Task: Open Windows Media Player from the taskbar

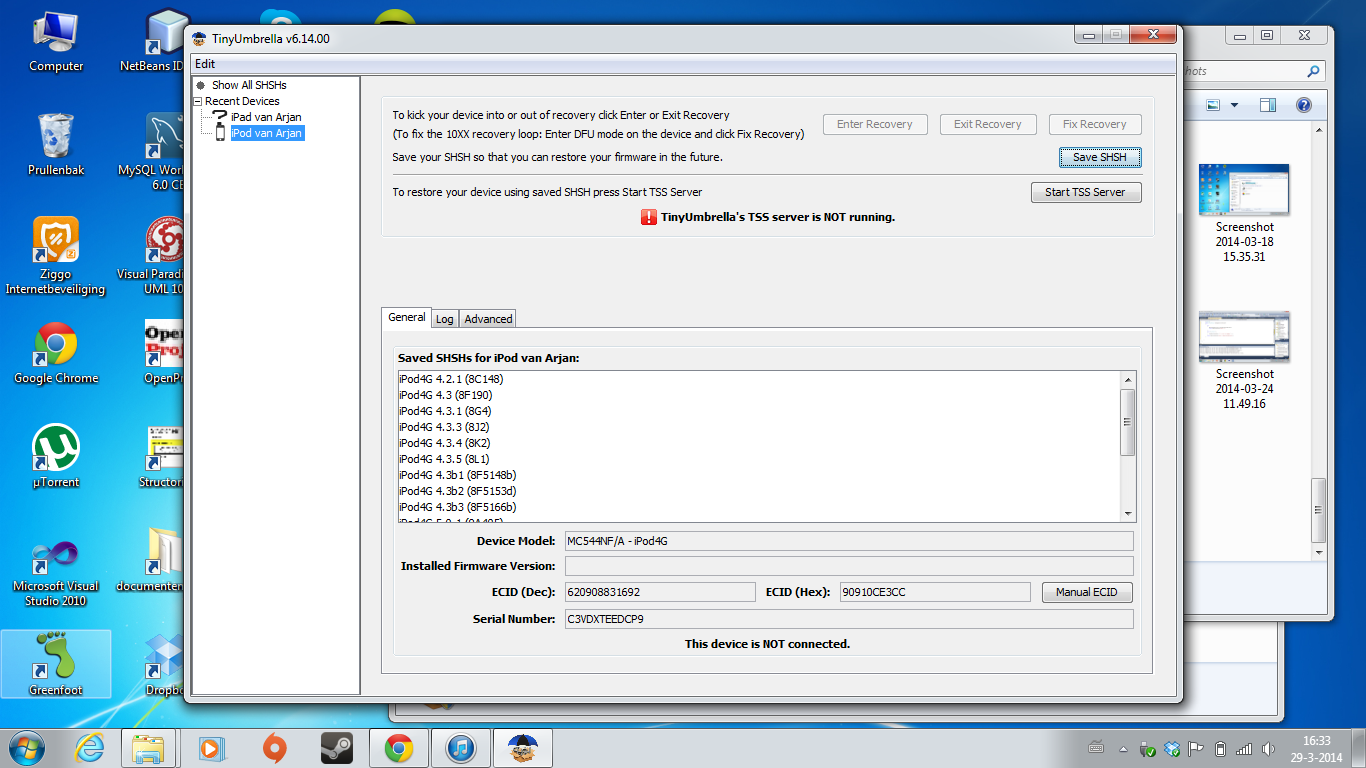Action: pyautogui.click(x=210, y=747)
